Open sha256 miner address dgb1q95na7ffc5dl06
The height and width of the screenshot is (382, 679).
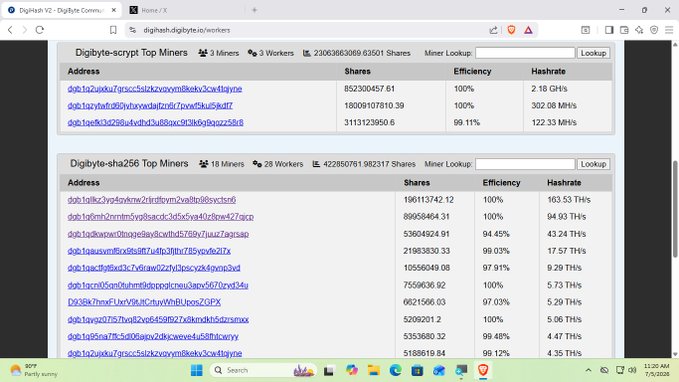[x=153, y=337]
